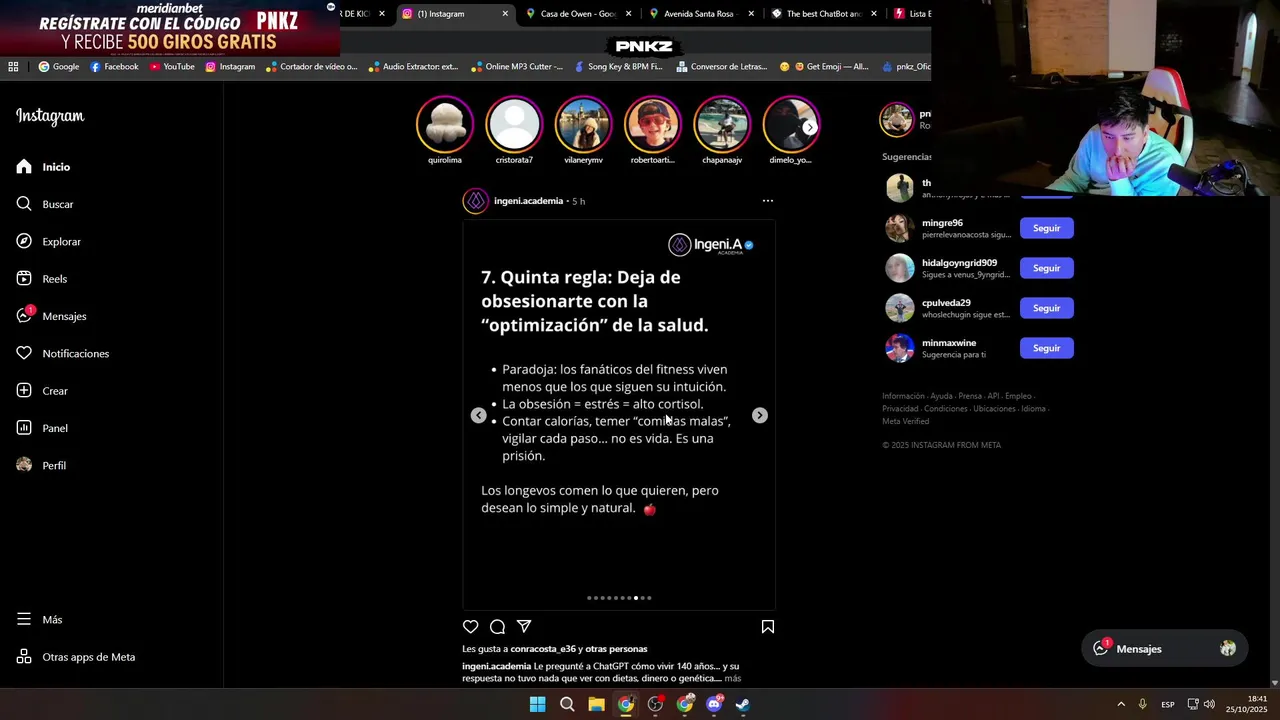The height and width of the screenshot is (720, 1280).
Task: Click the Meta Verified footer link
Action: [905, 421]
